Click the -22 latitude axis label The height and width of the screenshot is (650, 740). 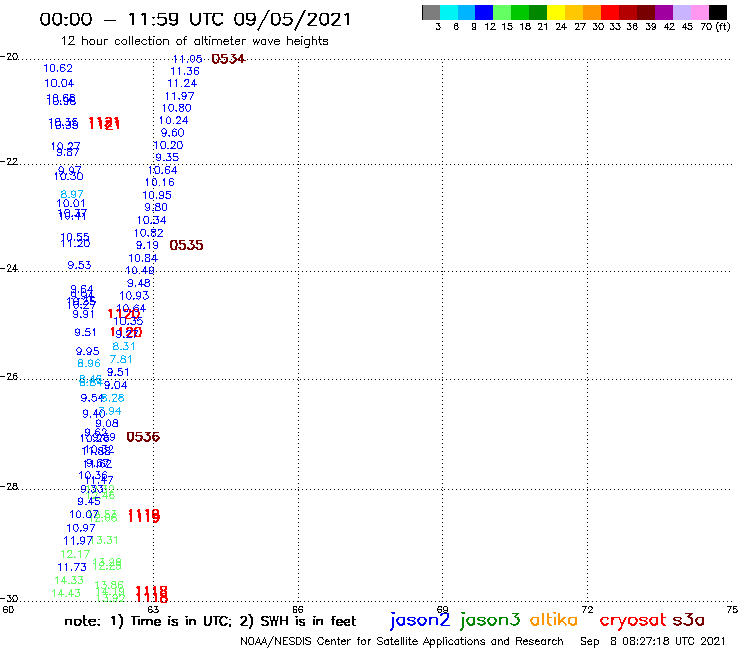(9, 161)
